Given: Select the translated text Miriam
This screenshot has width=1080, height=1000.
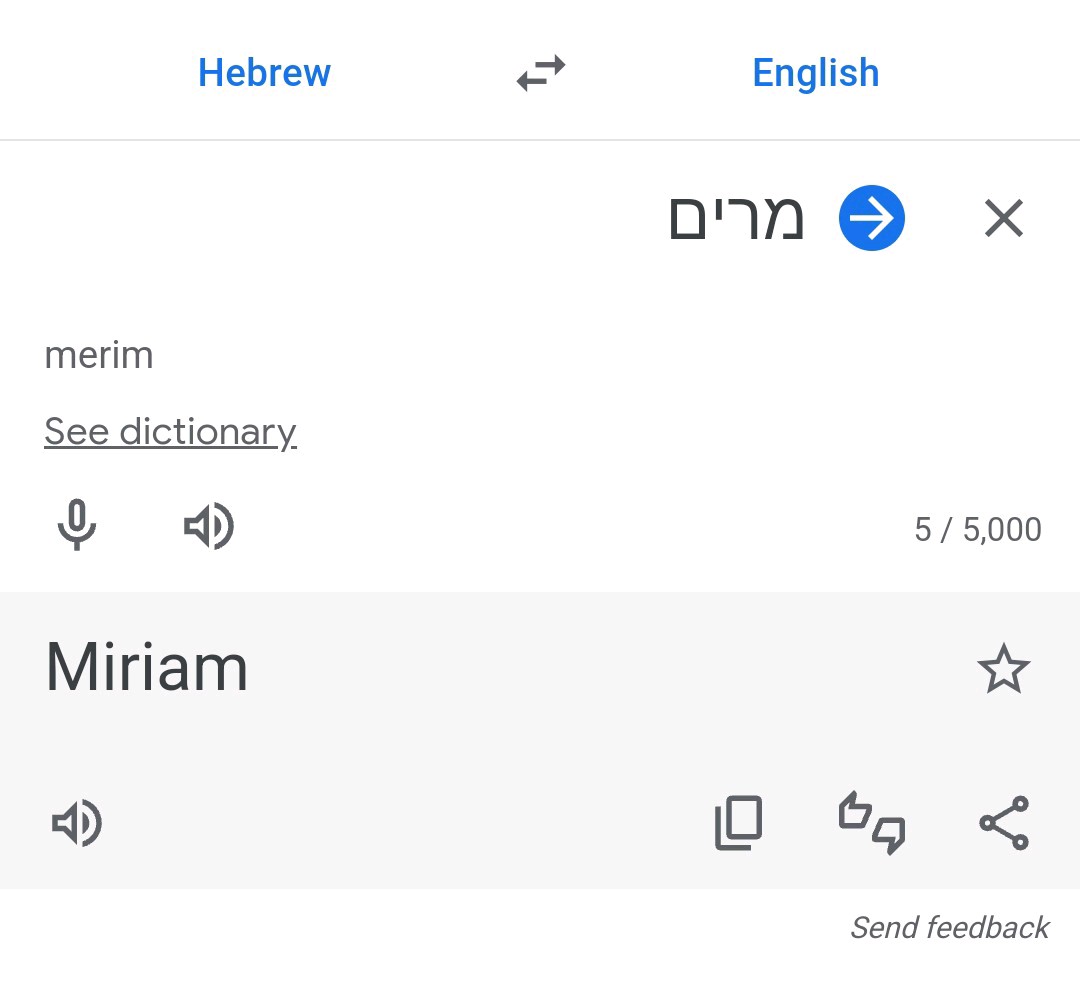Looking at the screenshot, I should [x=147, y=667].
